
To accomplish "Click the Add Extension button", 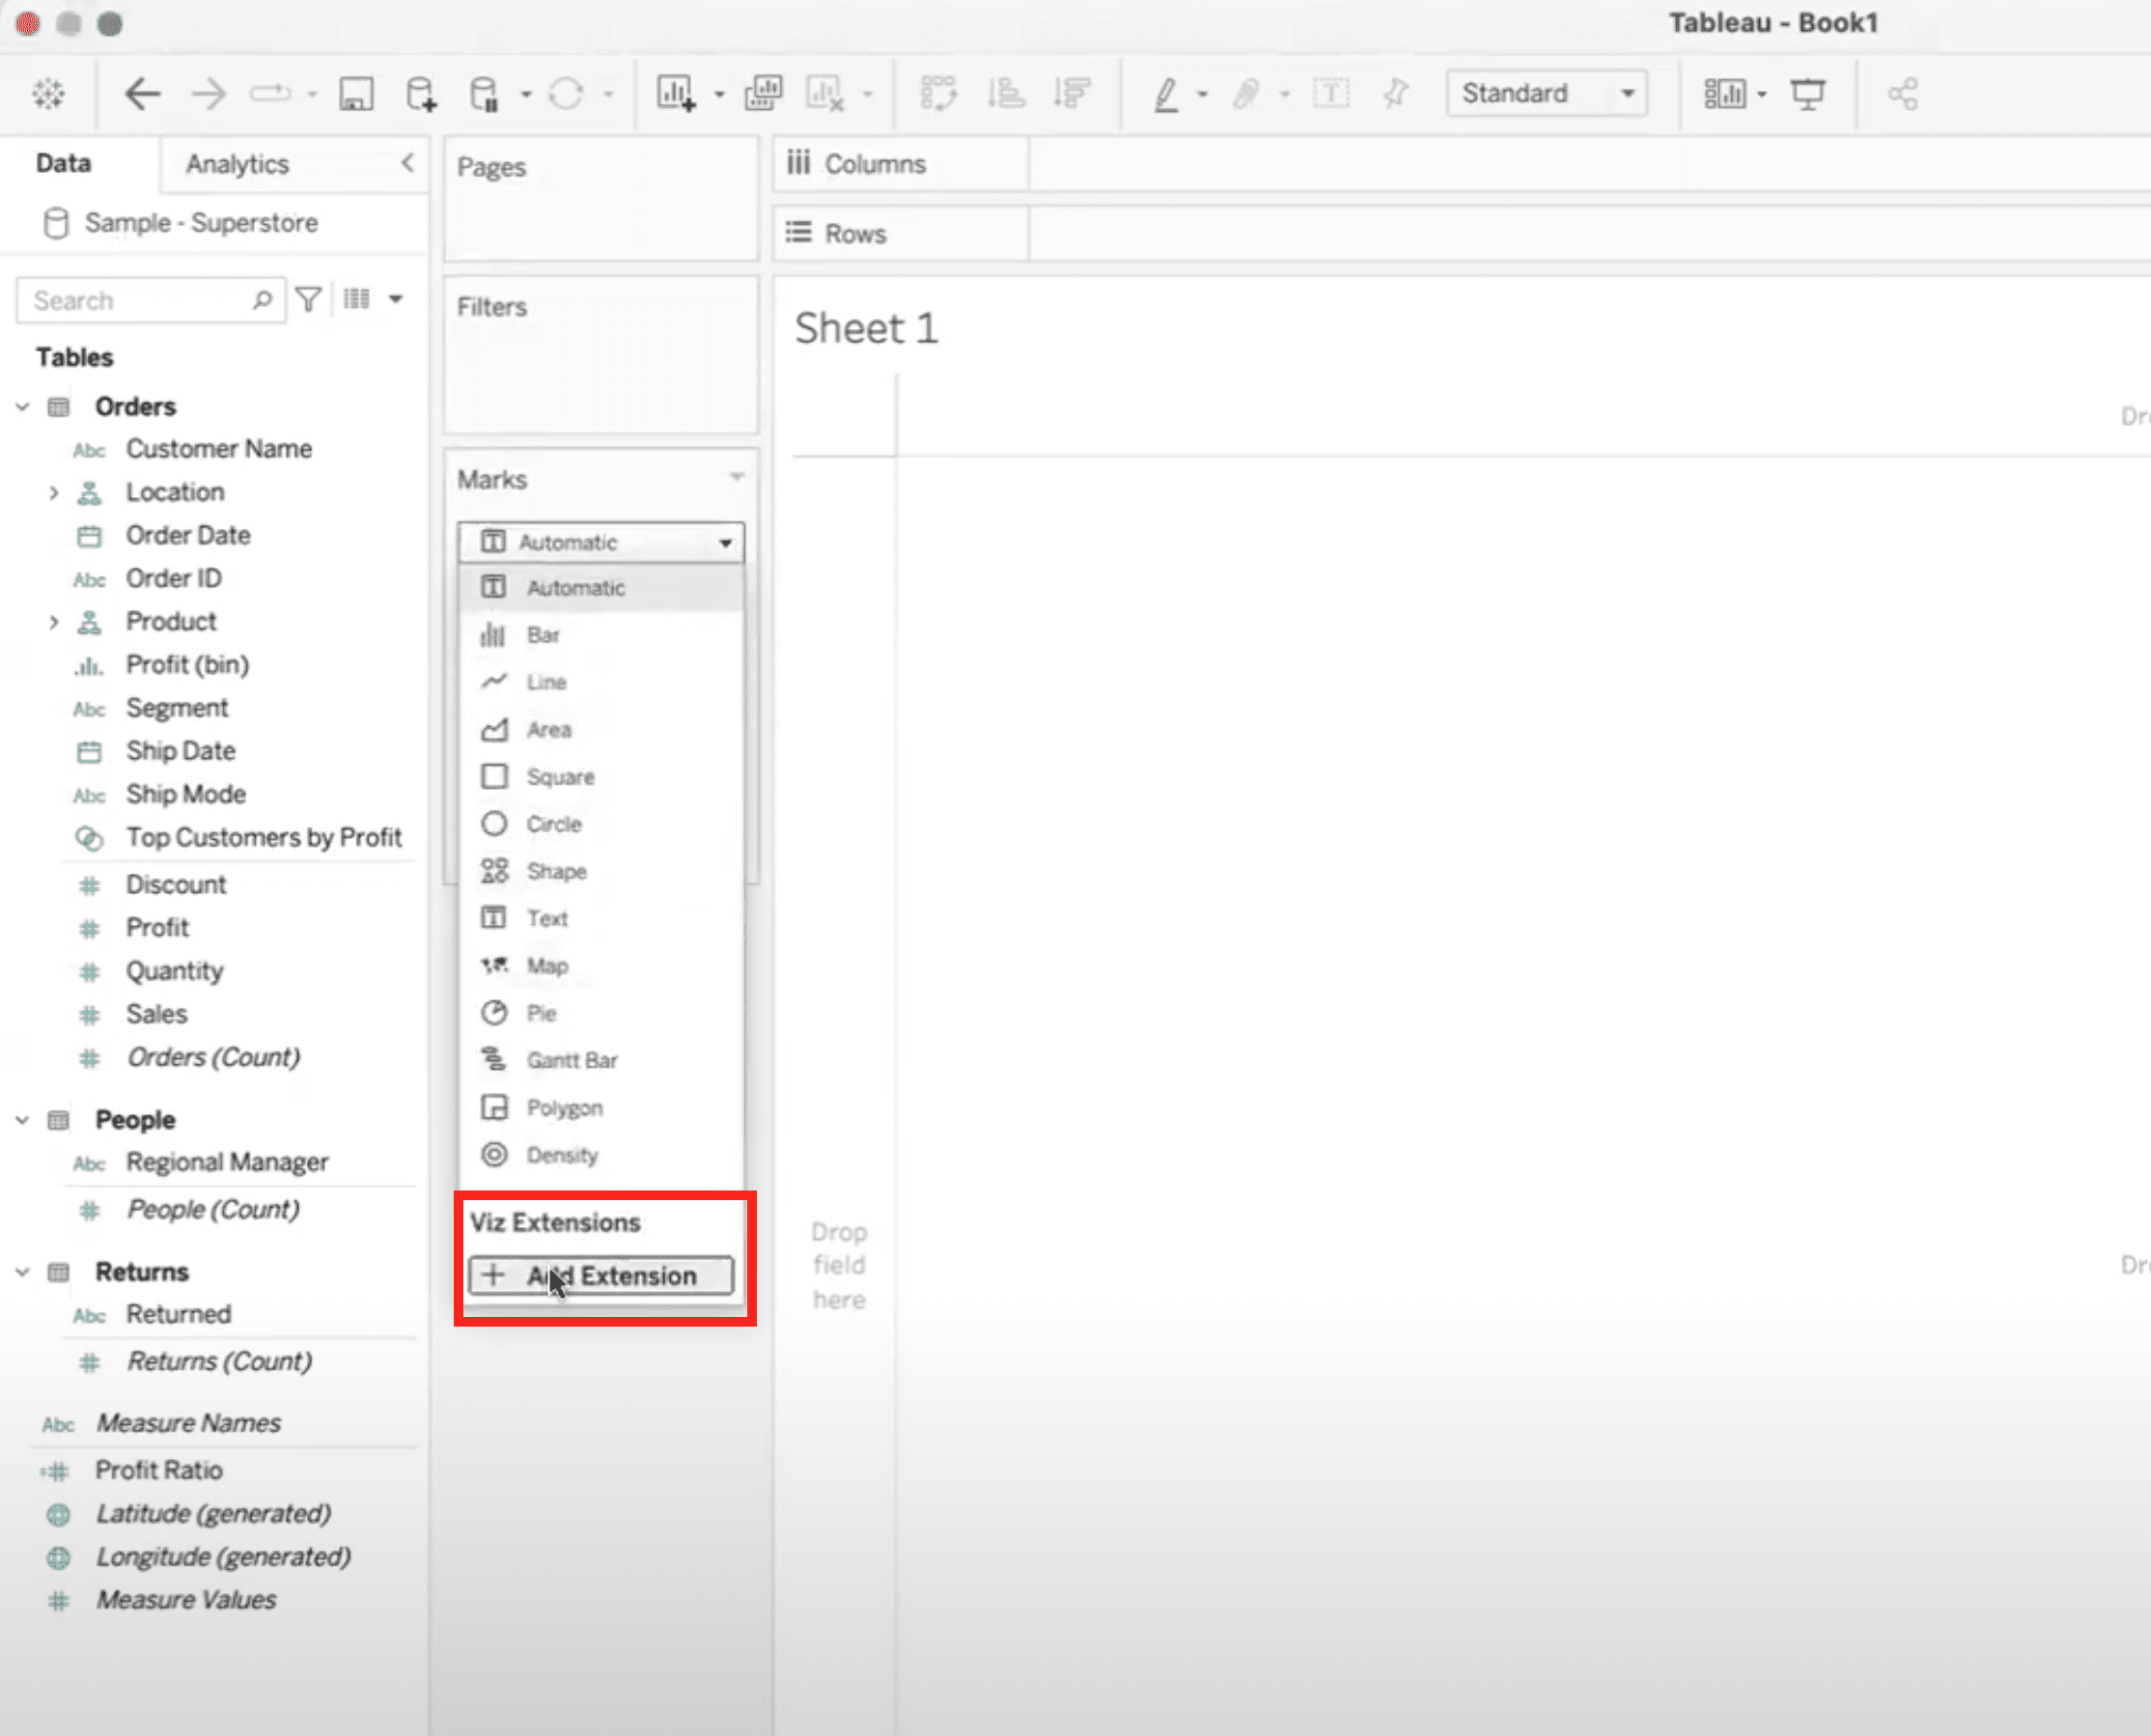I will pyautogui.click(x=601, y=1276).
